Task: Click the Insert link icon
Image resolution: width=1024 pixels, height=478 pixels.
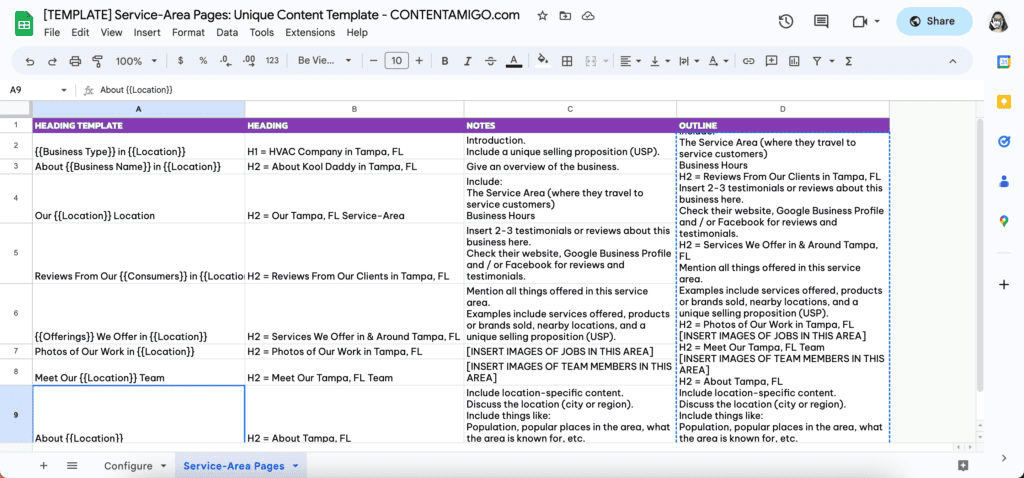Action: (748, 61)
